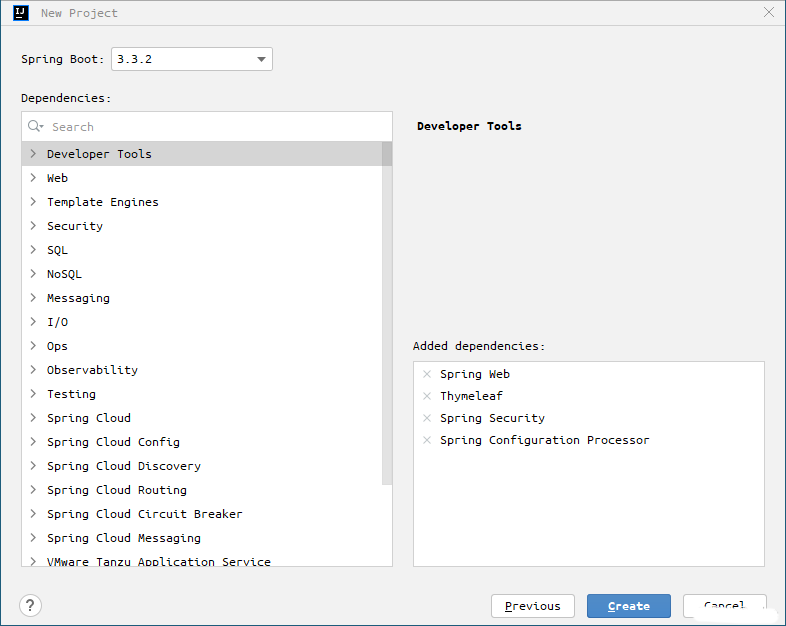Expand the Spring Cloud category chevron
Screen dimensions: 786x626
click(x=33, y=418)
